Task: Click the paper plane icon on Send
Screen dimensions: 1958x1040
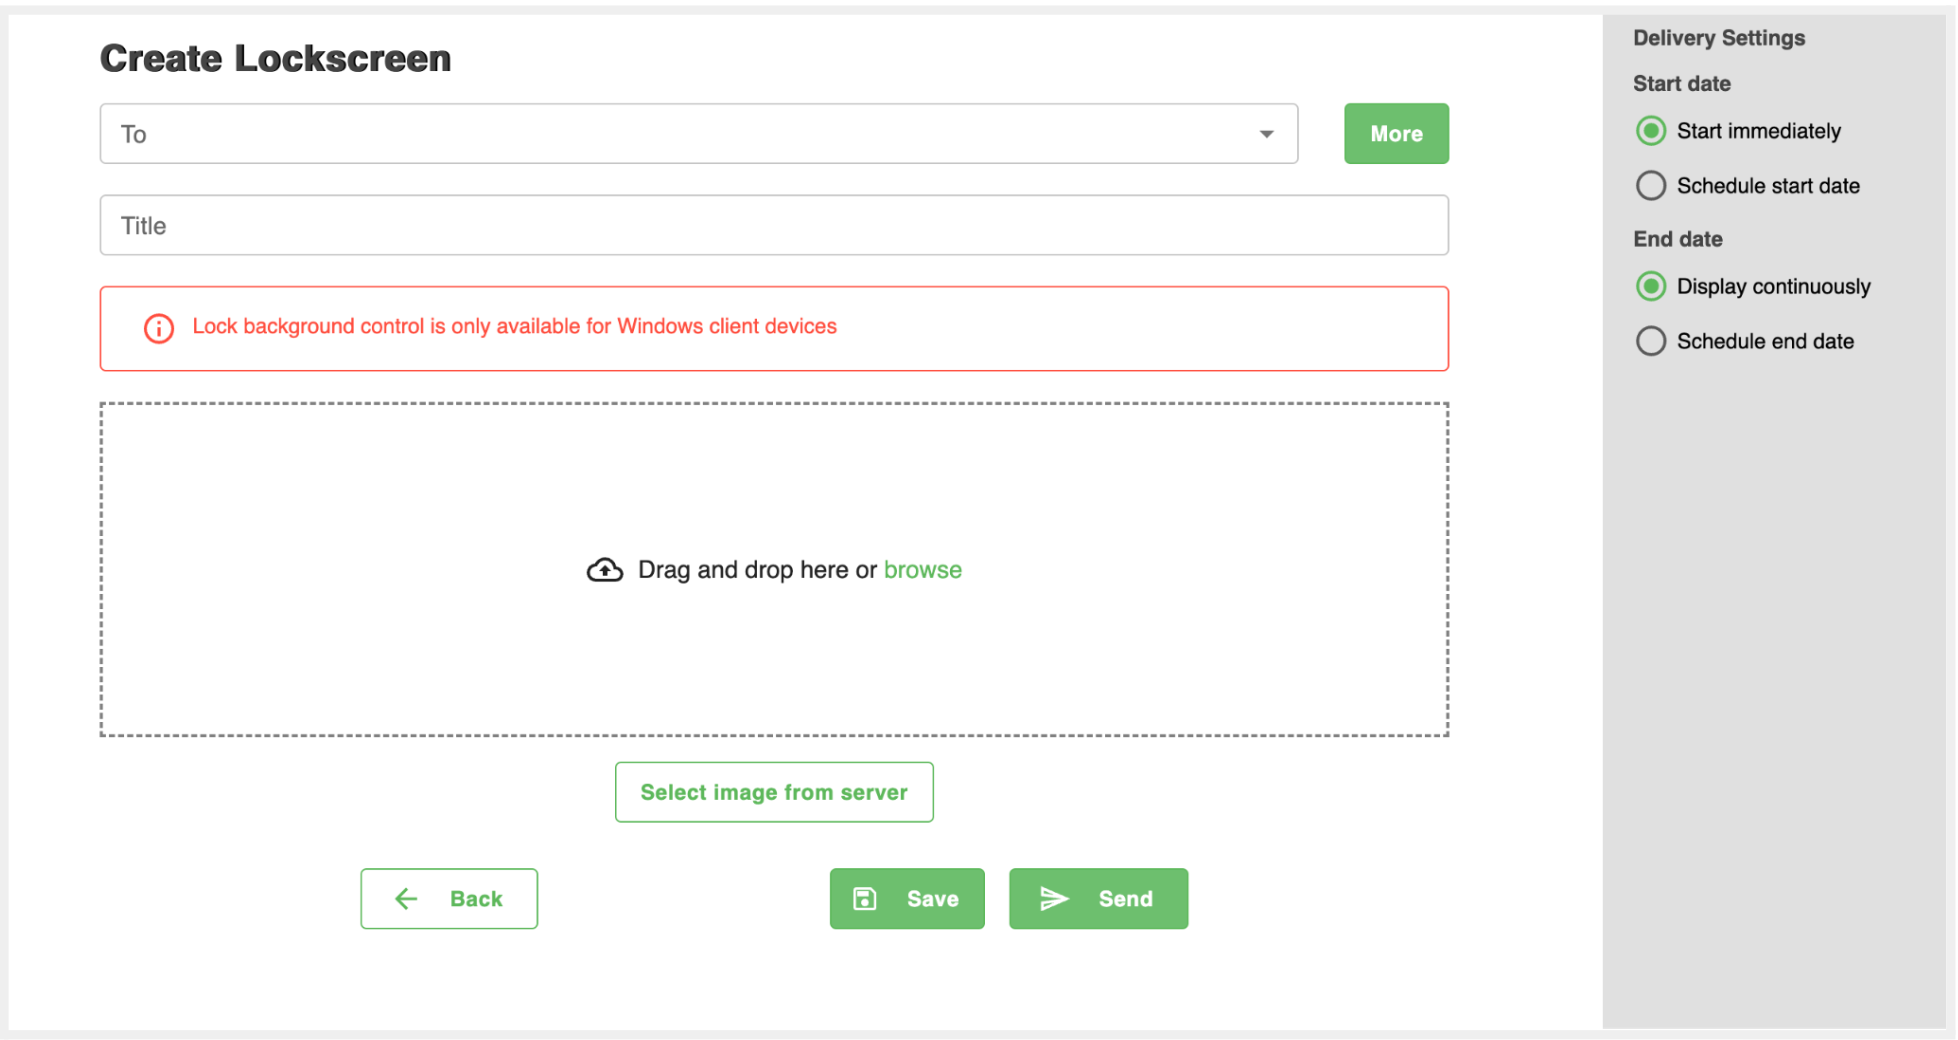Action: point(1054,899)
